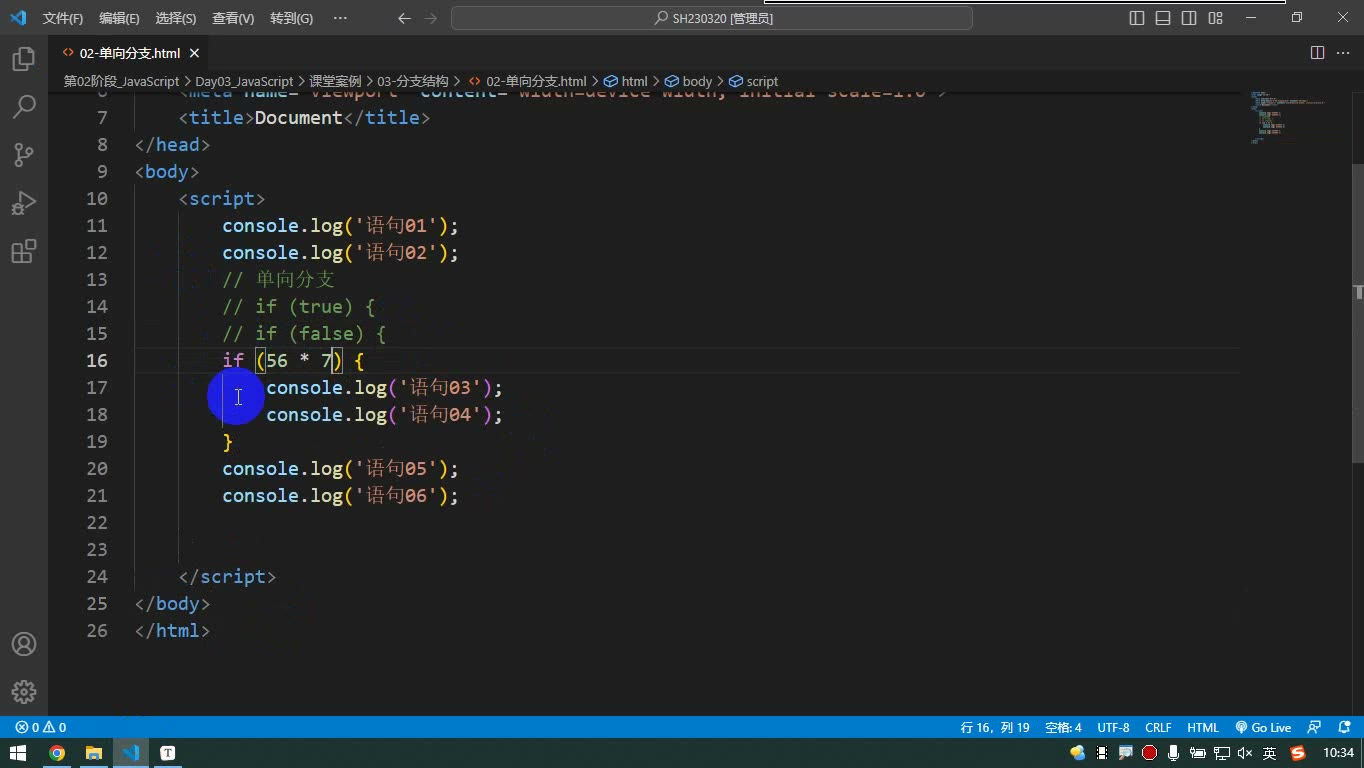This screenshot has height=768, width=1364.
Task: Open the Accounts icon
Action: [24, 644]
